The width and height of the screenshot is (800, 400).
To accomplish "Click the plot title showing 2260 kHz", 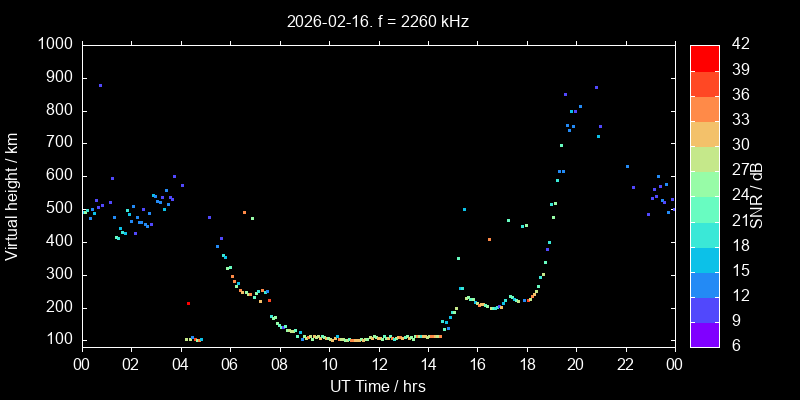I will click(x=378, y=20).
